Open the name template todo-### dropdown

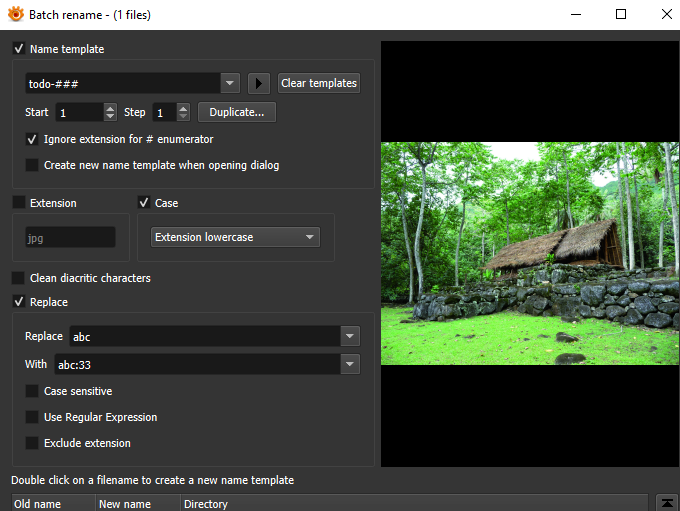point(230,83)
